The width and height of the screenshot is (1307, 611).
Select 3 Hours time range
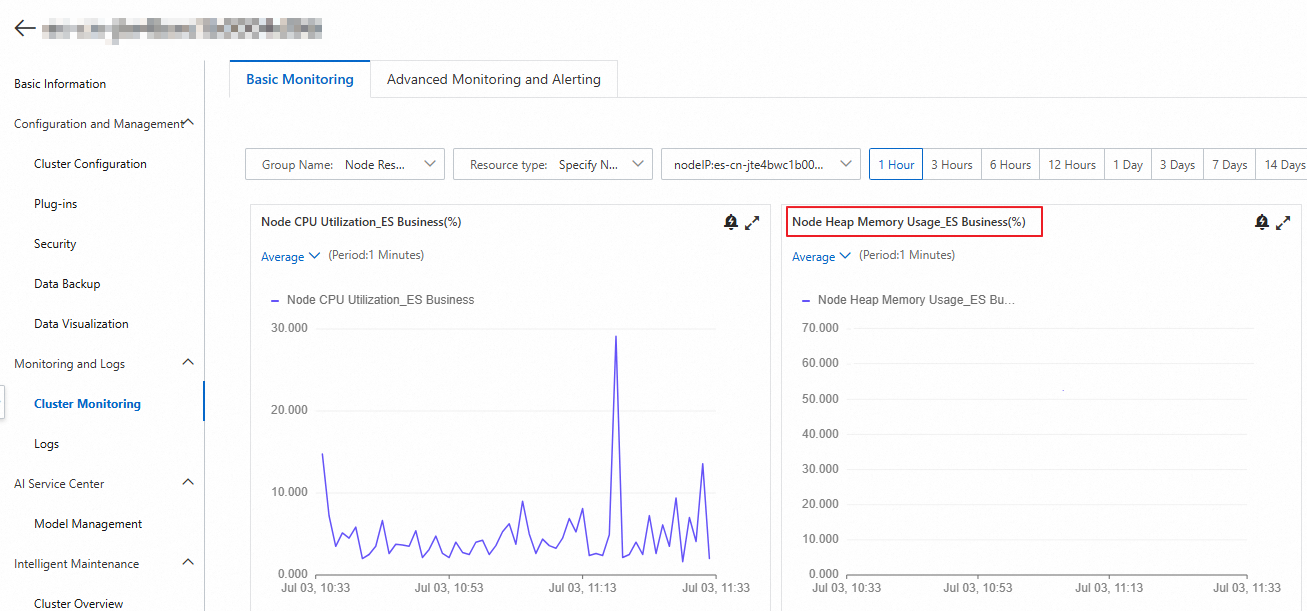(951, 165)
